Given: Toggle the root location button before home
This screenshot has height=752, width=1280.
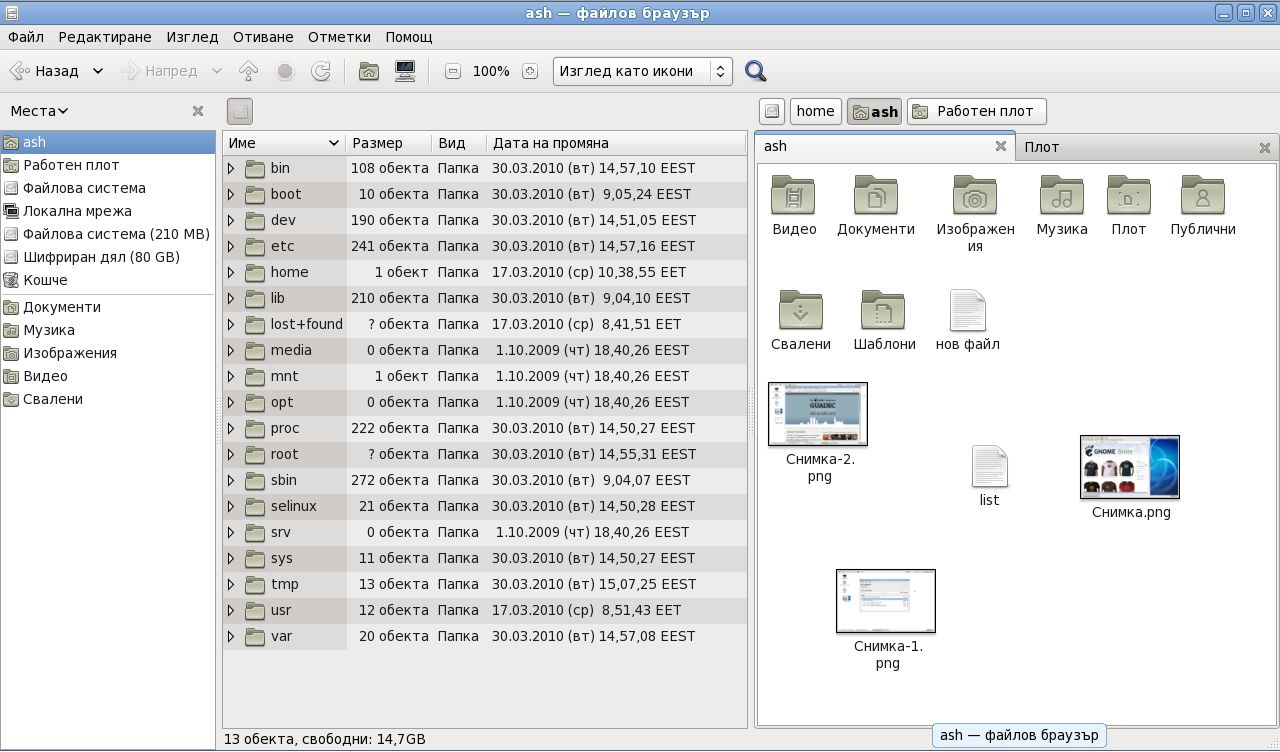Looking at the screenshot, I should 771,111.
